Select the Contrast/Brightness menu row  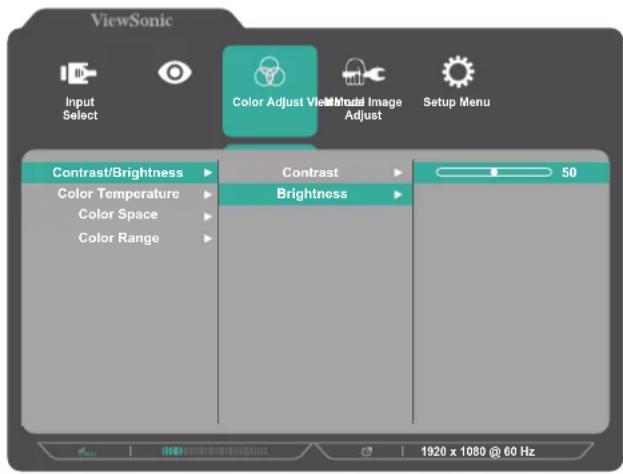pos(120,173)
